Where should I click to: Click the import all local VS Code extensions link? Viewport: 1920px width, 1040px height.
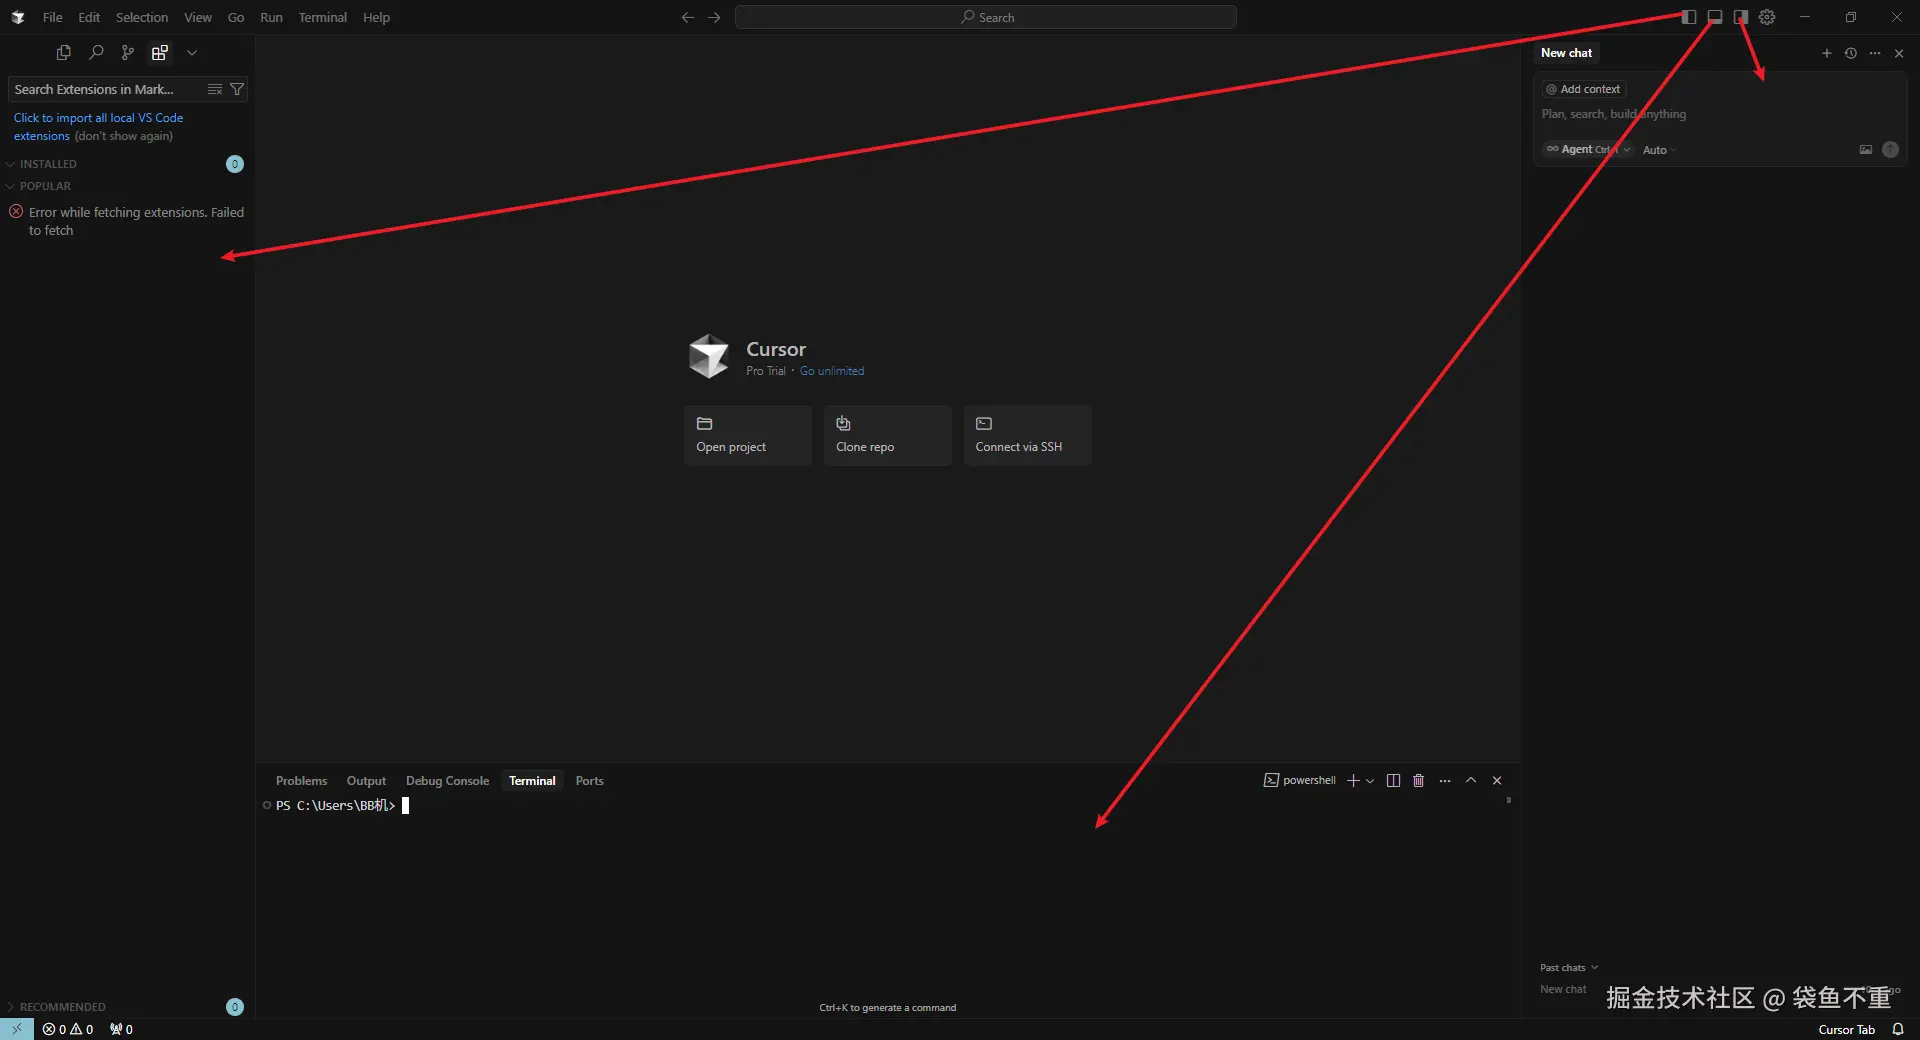pyautogui.click(x=98, y=126)
